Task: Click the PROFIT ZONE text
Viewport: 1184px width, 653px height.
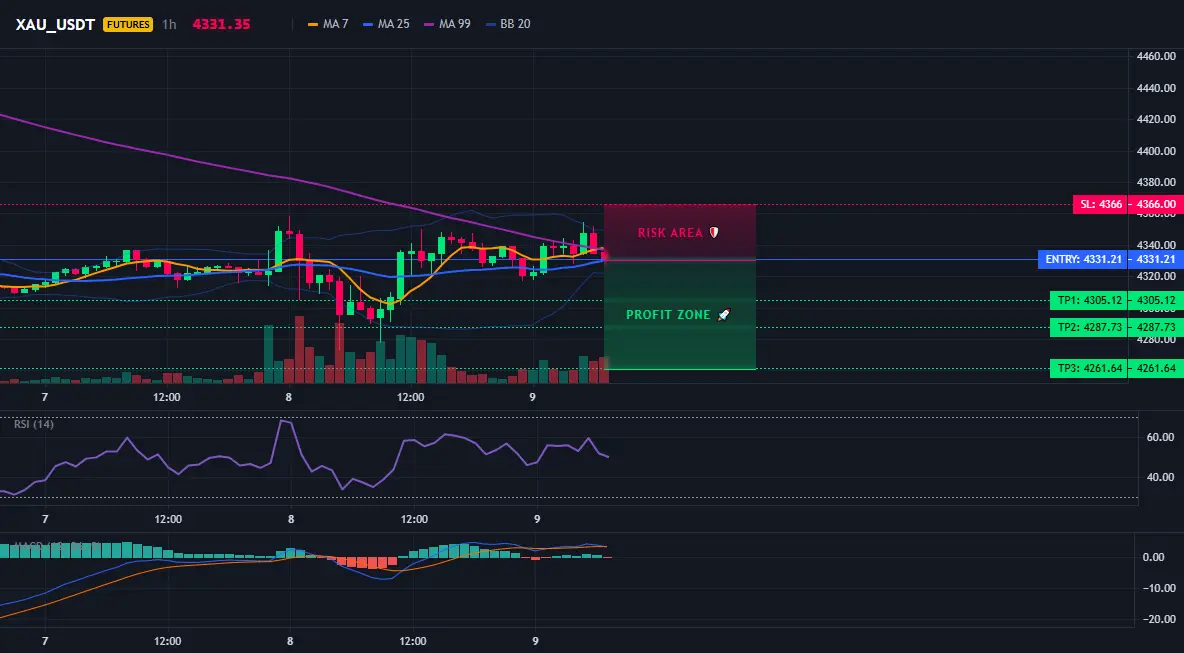Action: [668, 315]
